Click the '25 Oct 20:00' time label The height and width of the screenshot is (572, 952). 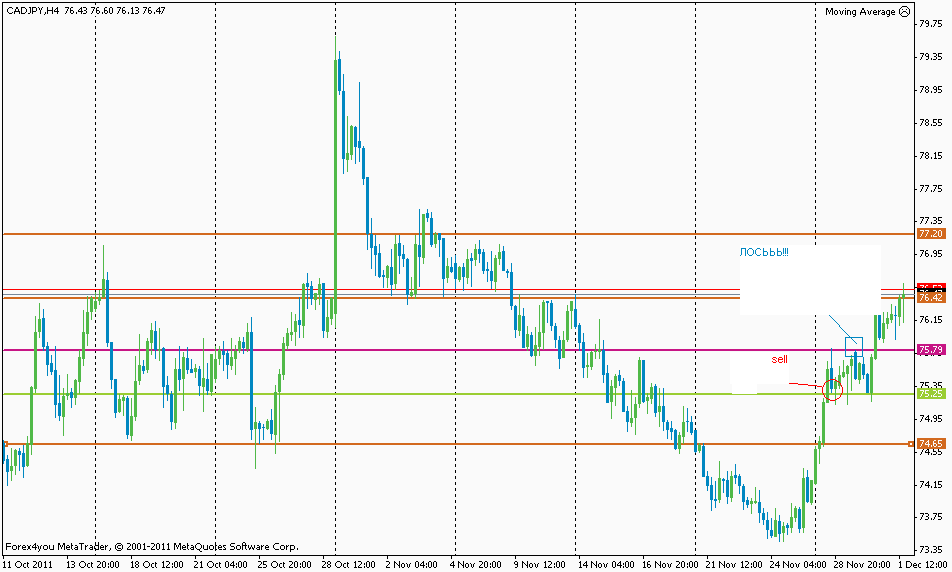(284, 564)
